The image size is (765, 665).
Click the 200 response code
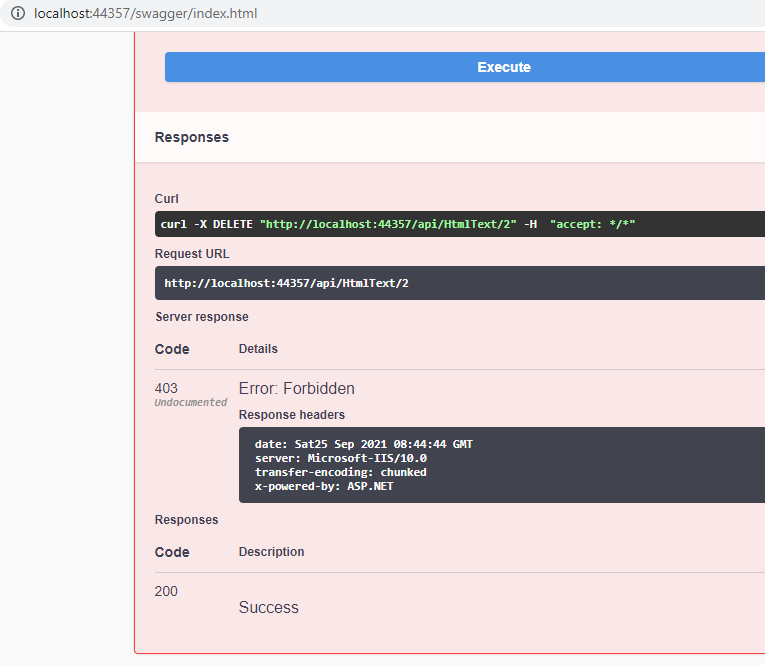click(x=166, y=591)
